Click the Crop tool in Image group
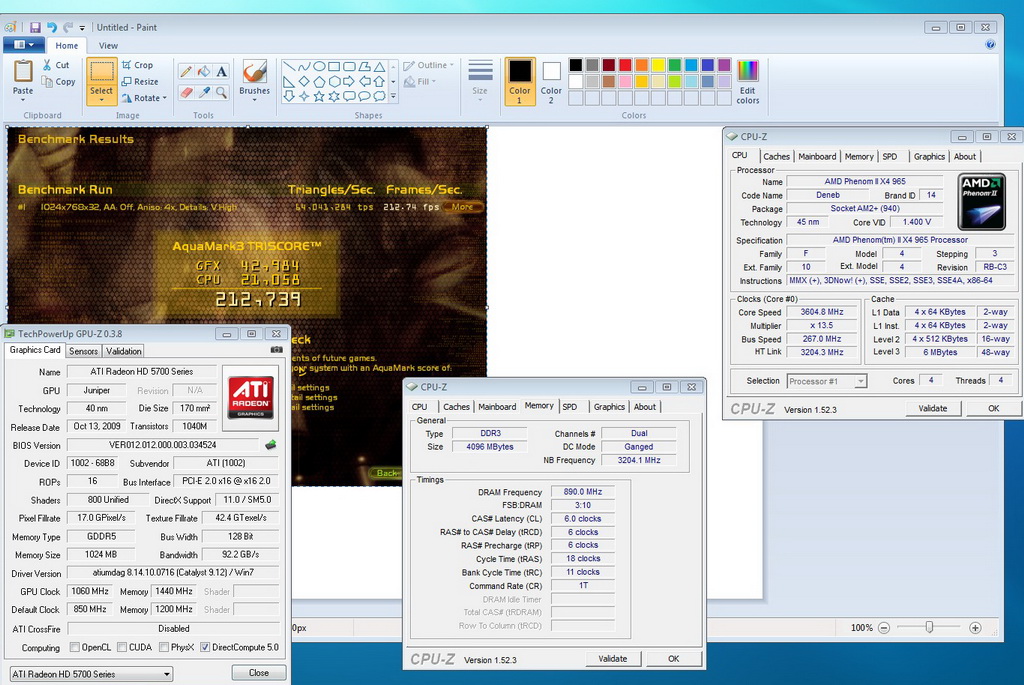Viewport: 1024px width, 685px height. coord(137,65)
